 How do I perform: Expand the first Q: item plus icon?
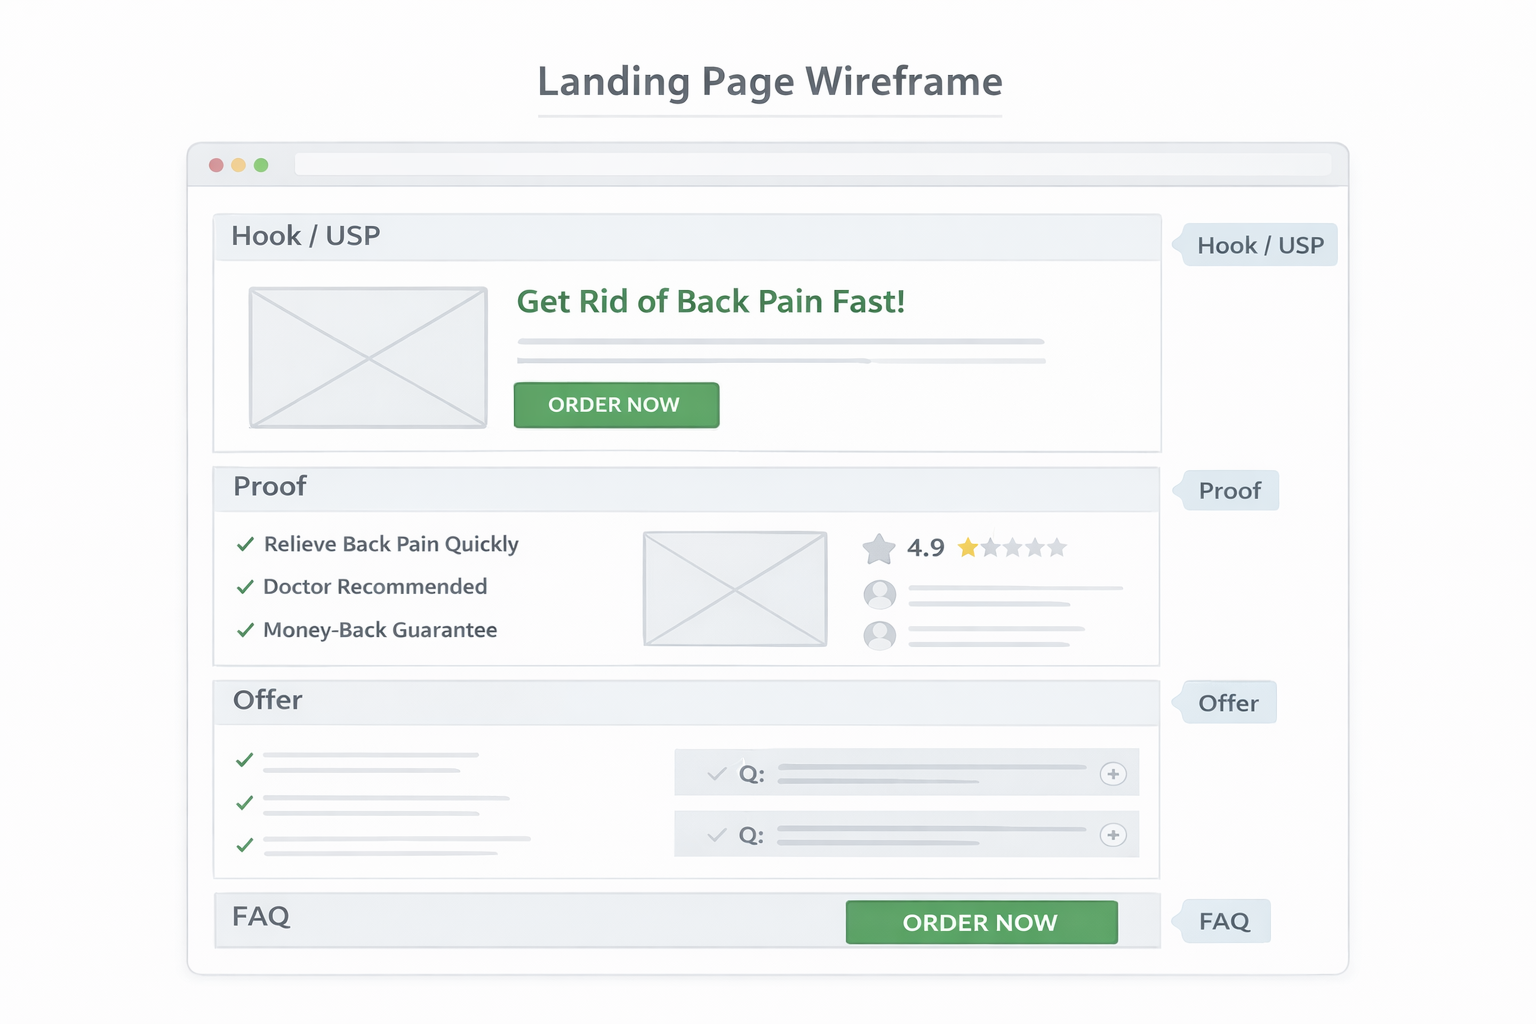point(1113,774)
